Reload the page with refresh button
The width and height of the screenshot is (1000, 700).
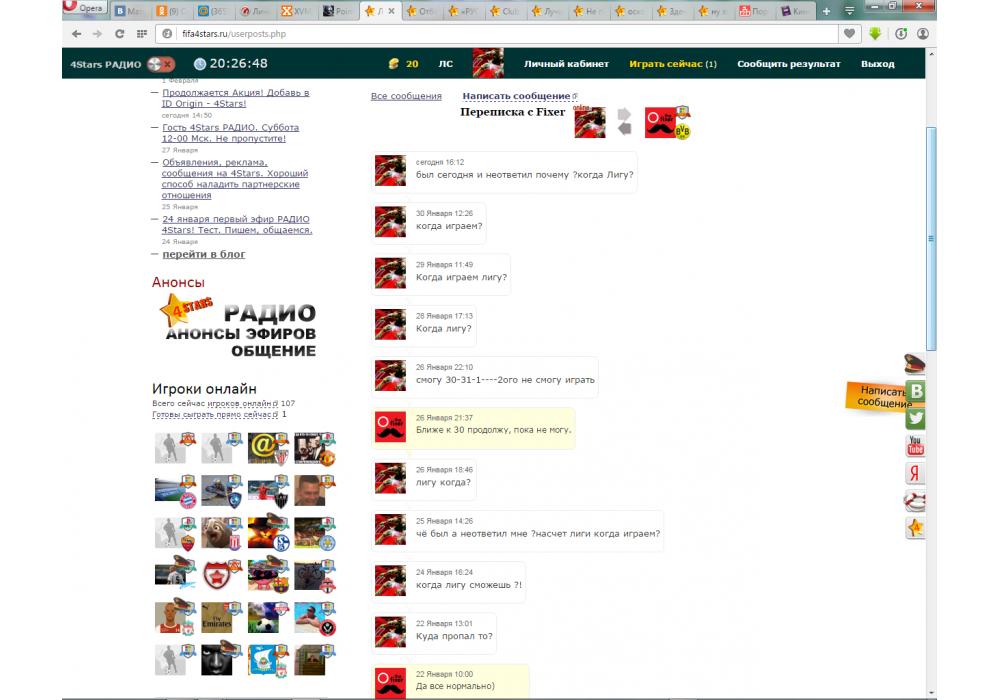[119, 34]
